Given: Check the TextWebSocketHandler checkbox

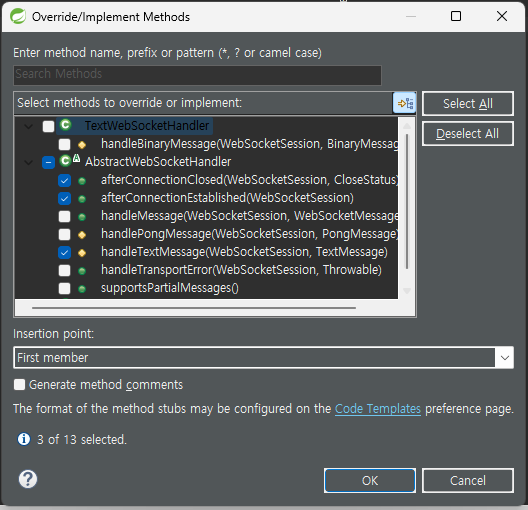Looking at the screenshot, I should (48, 127).
